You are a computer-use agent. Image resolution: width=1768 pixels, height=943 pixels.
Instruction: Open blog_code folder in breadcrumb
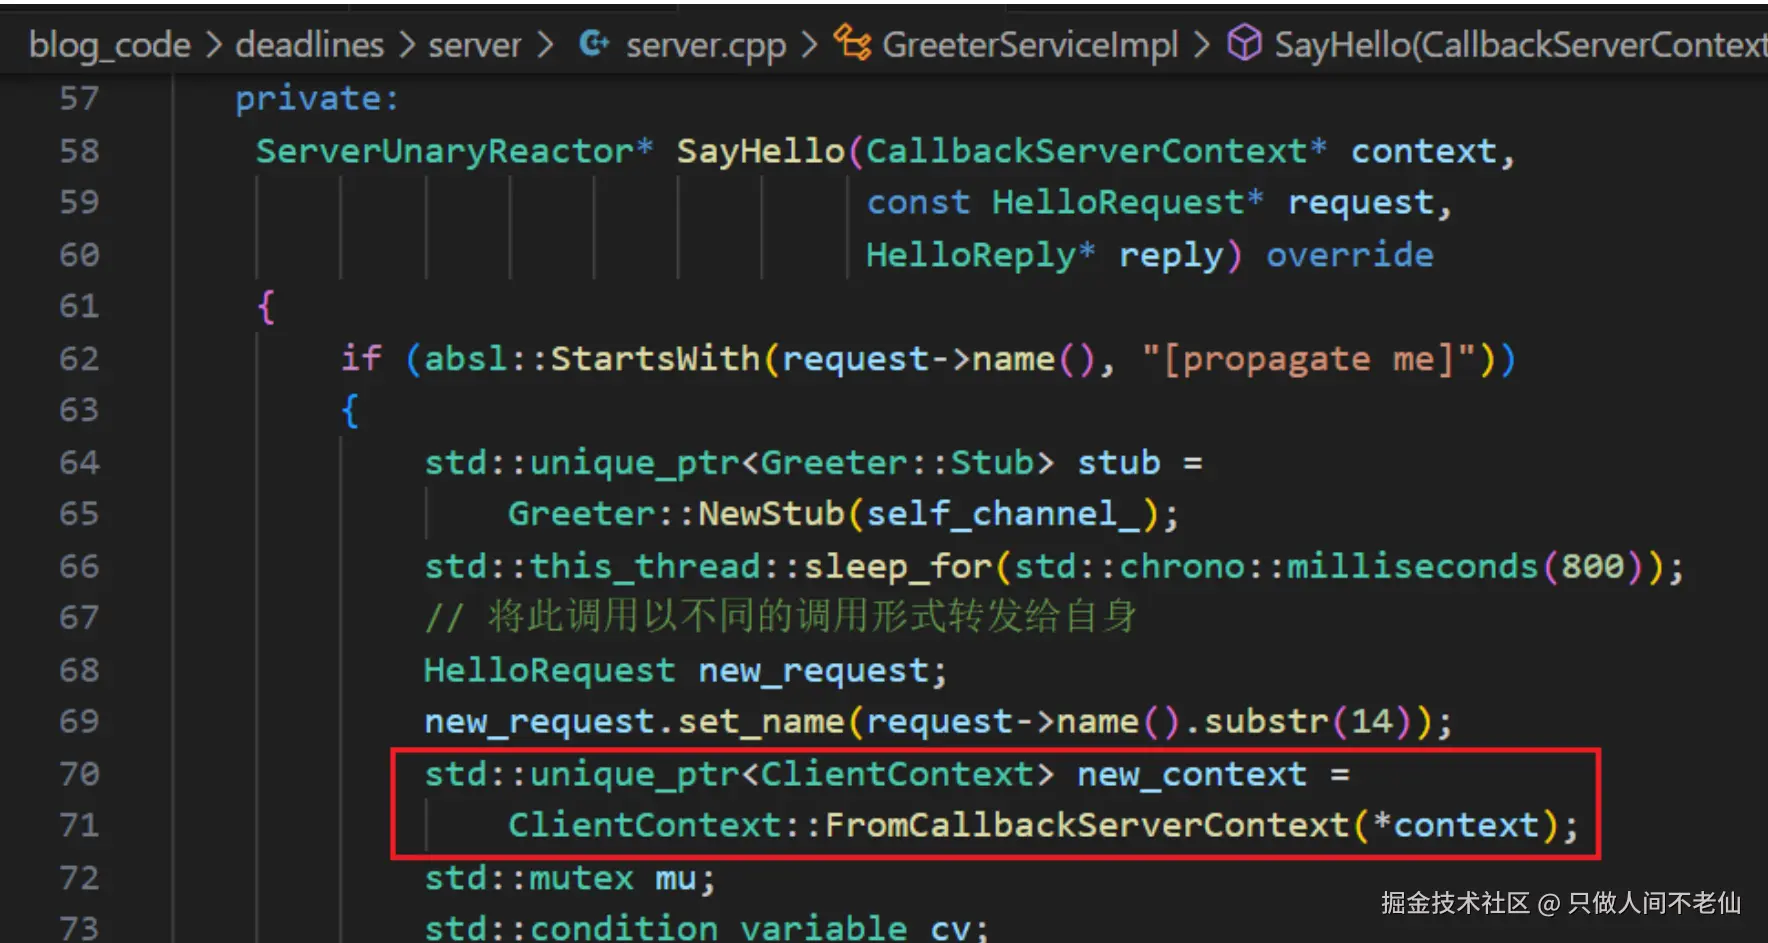(x=110, y=45)
